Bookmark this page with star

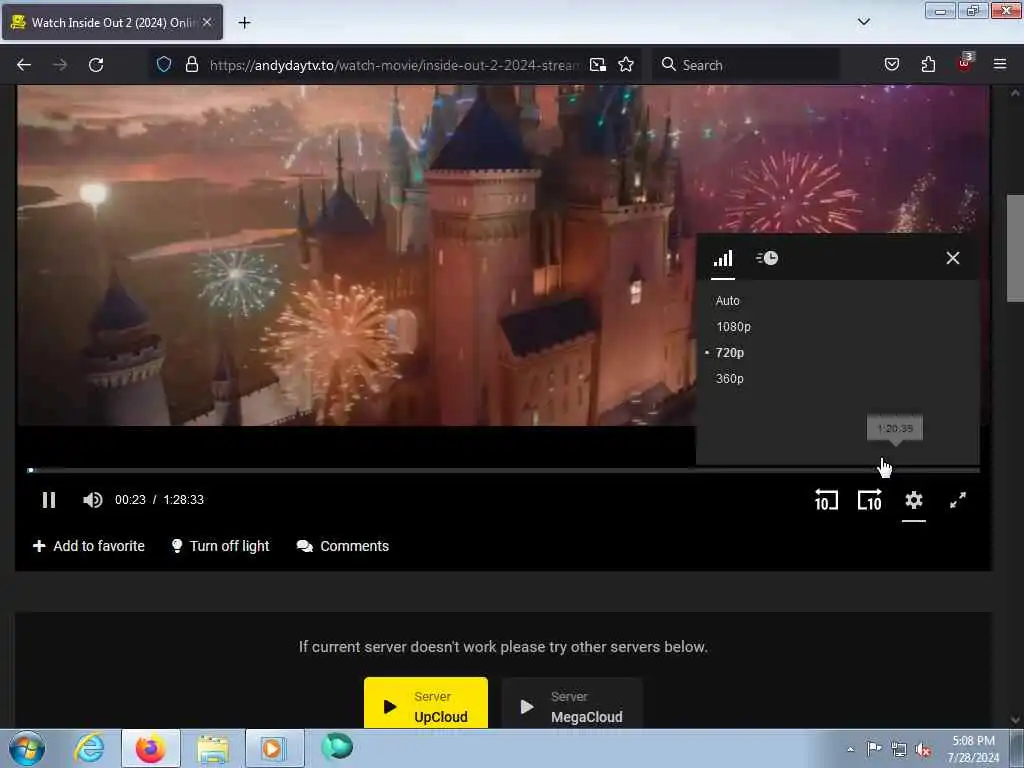[626, 65]
